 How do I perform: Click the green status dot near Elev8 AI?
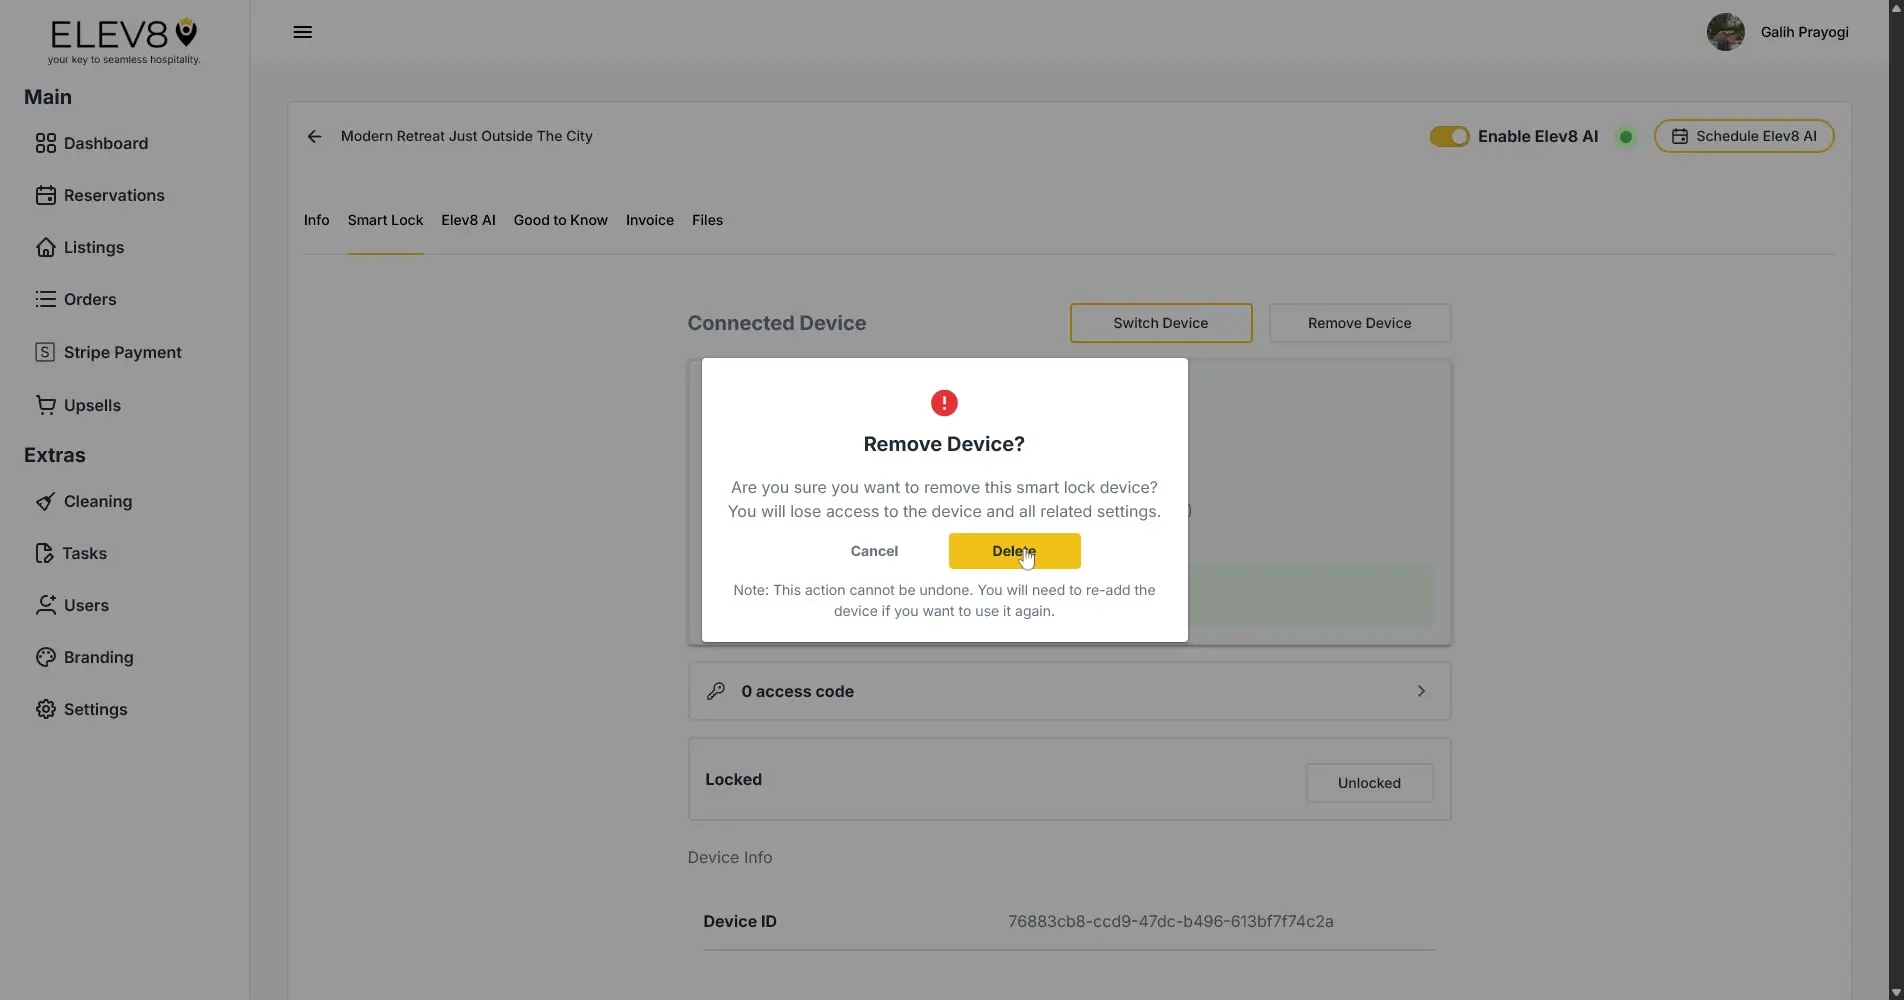click(x=1625, y=136)
